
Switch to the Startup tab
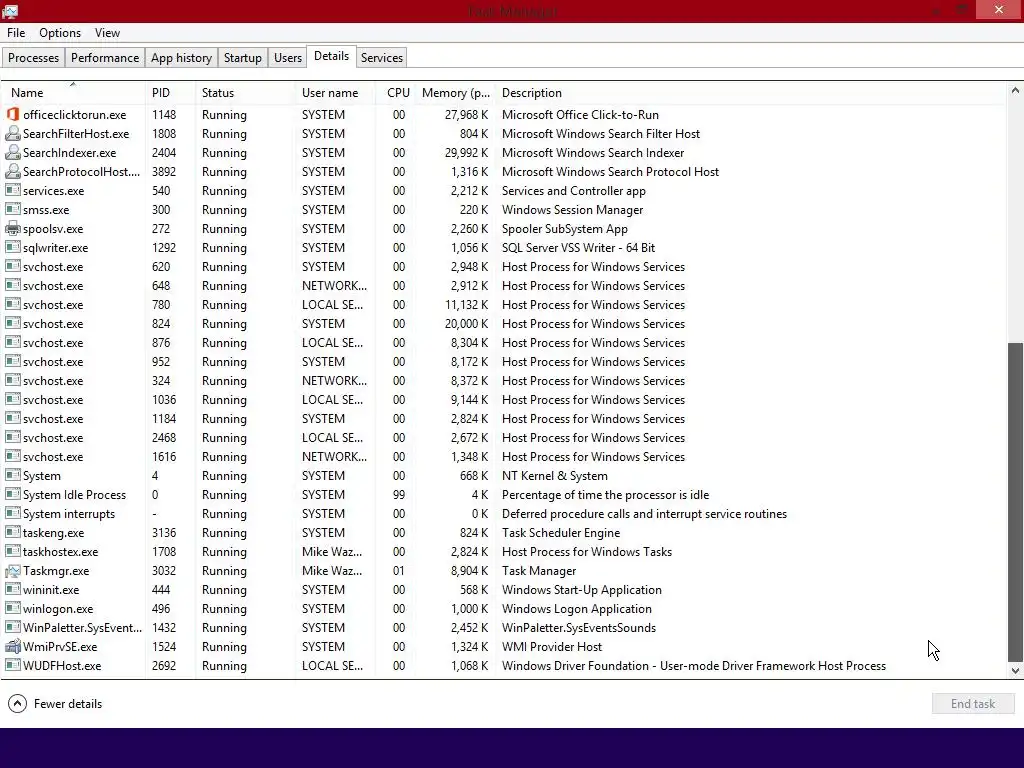[x=242, y=57]
